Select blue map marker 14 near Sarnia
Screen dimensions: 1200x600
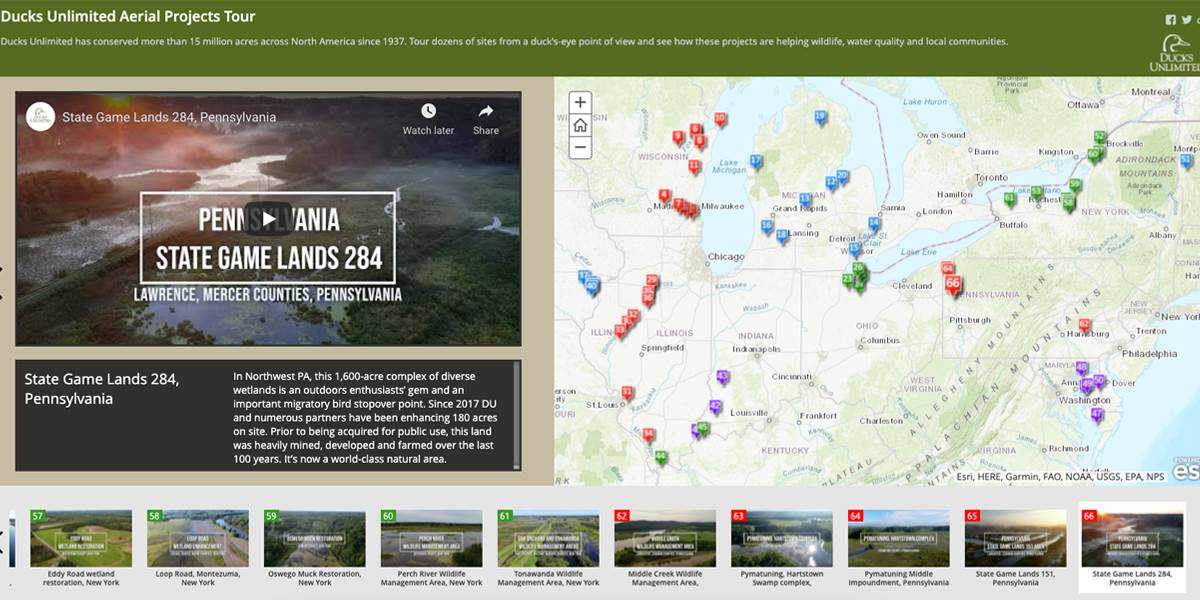(873, 224)
